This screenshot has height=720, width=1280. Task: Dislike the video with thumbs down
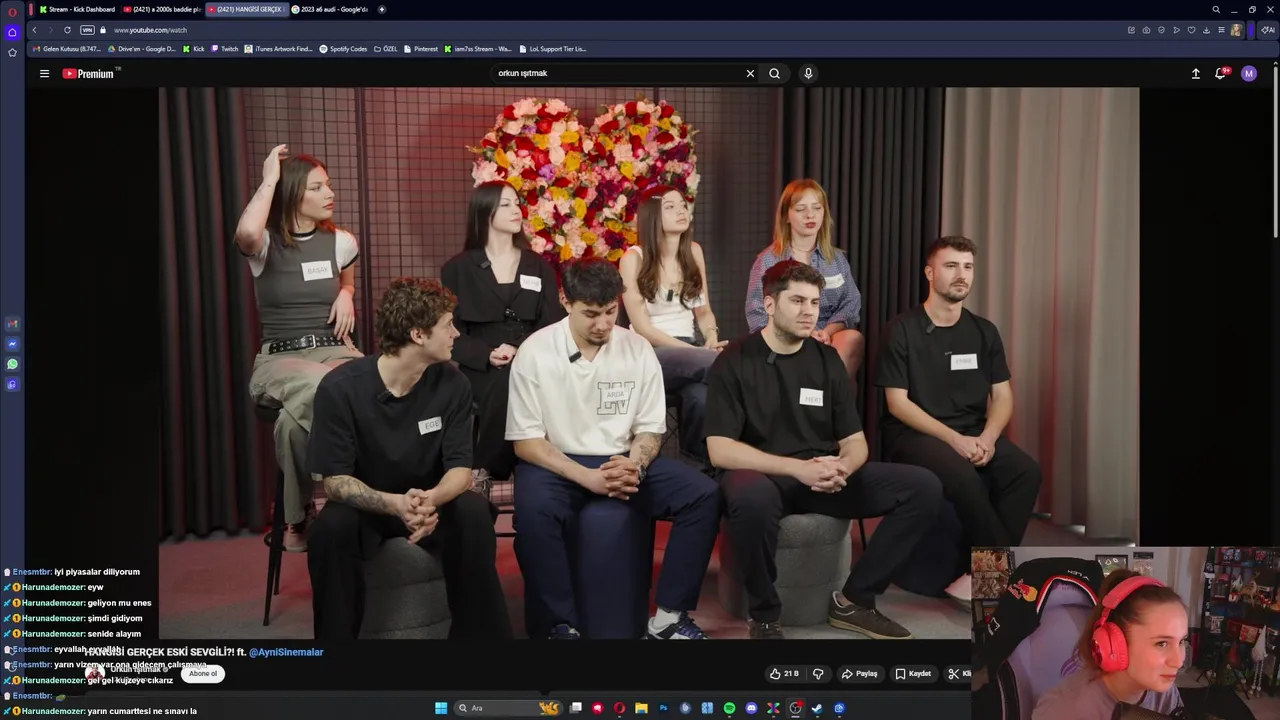tap(818, 674)
